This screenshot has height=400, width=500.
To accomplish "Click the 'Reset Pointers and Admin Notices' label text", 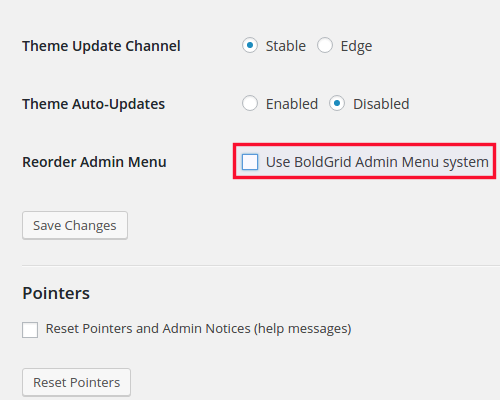I will click(148, 329).
